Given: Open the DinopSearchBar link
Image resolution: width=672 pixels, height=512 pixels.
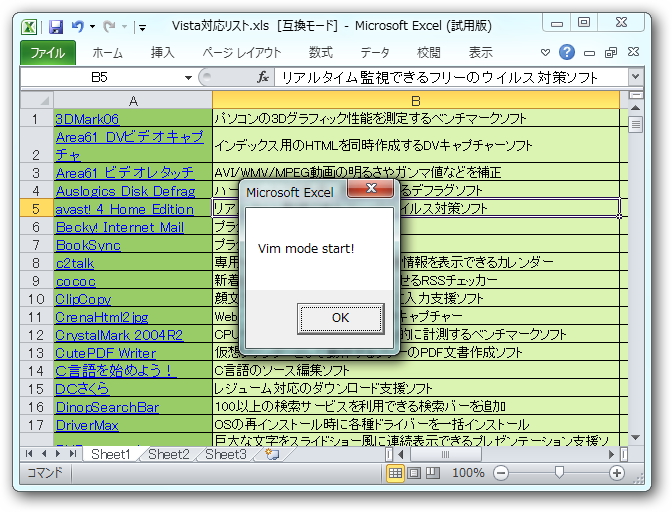Looking at the screenshot, I should tap(107, 407).
